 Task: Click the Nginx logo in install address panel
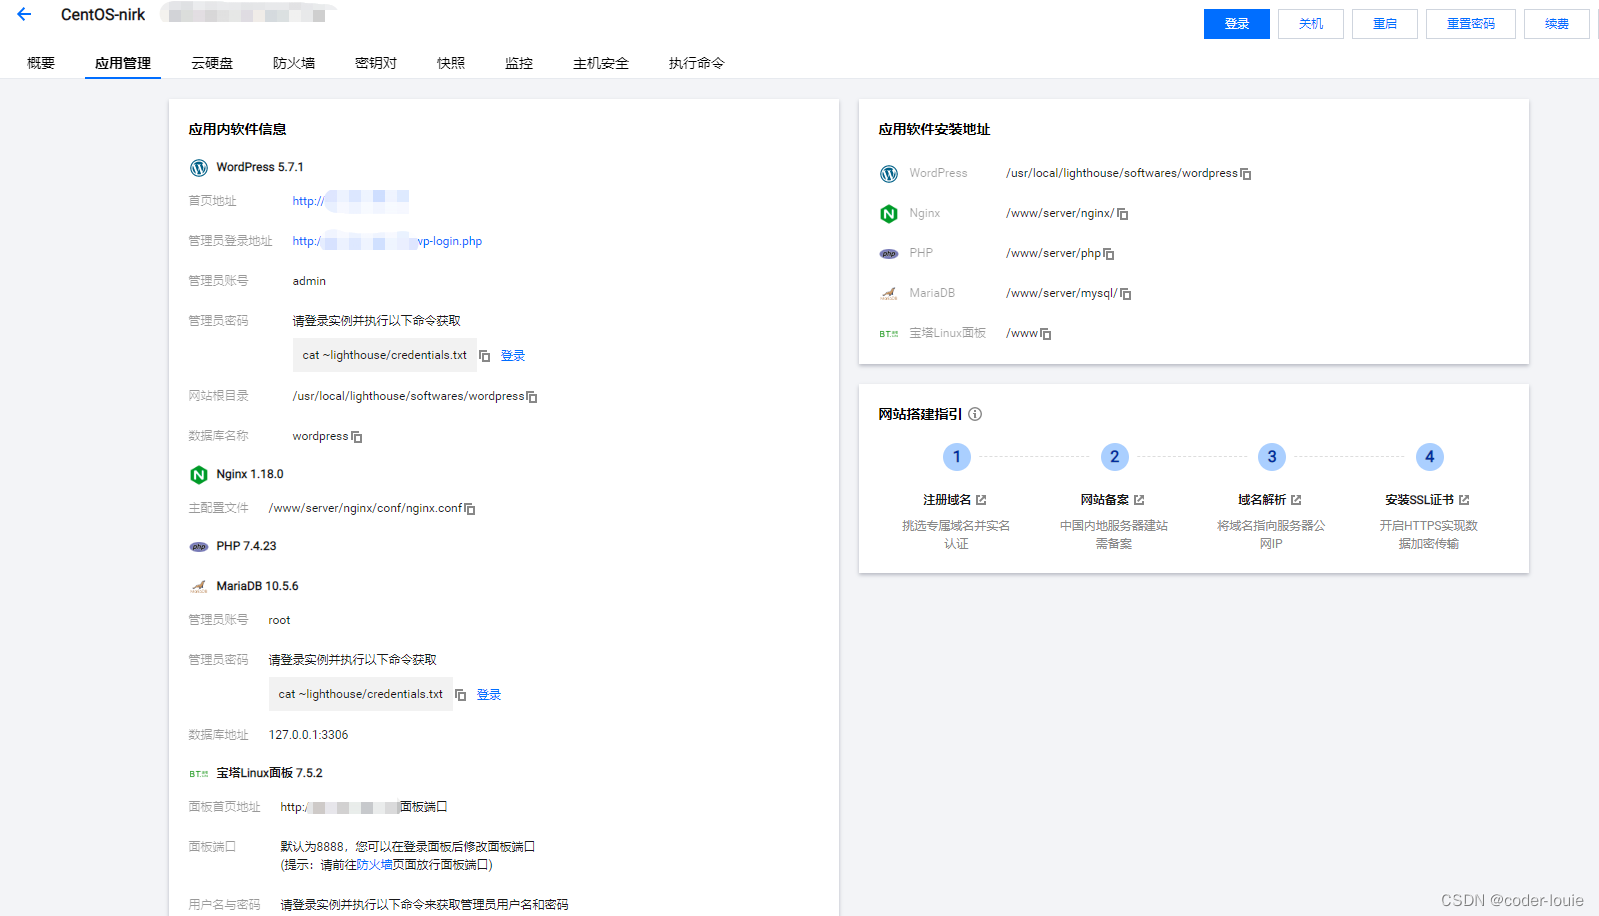pyautogui.click(x=889, y=214)
